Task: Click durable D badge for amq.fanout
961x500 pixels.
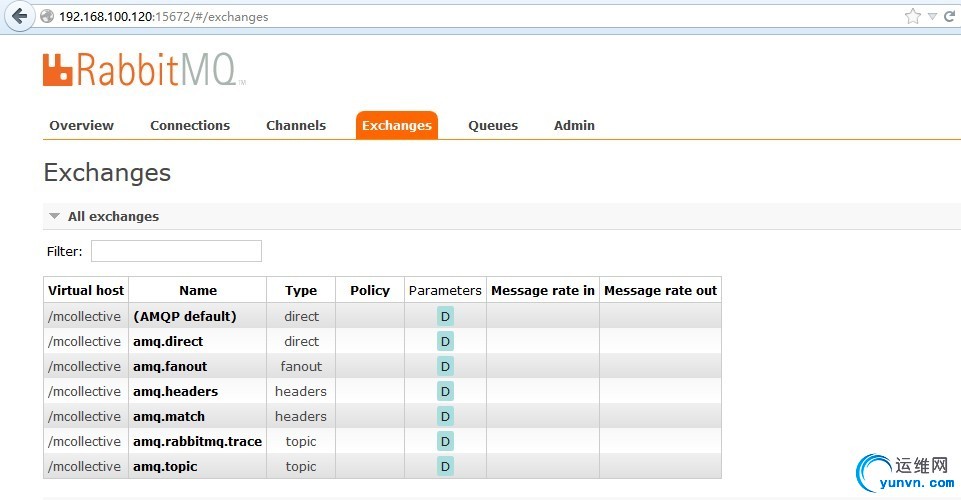Action: pyautogui.click(x=446, y=366)
